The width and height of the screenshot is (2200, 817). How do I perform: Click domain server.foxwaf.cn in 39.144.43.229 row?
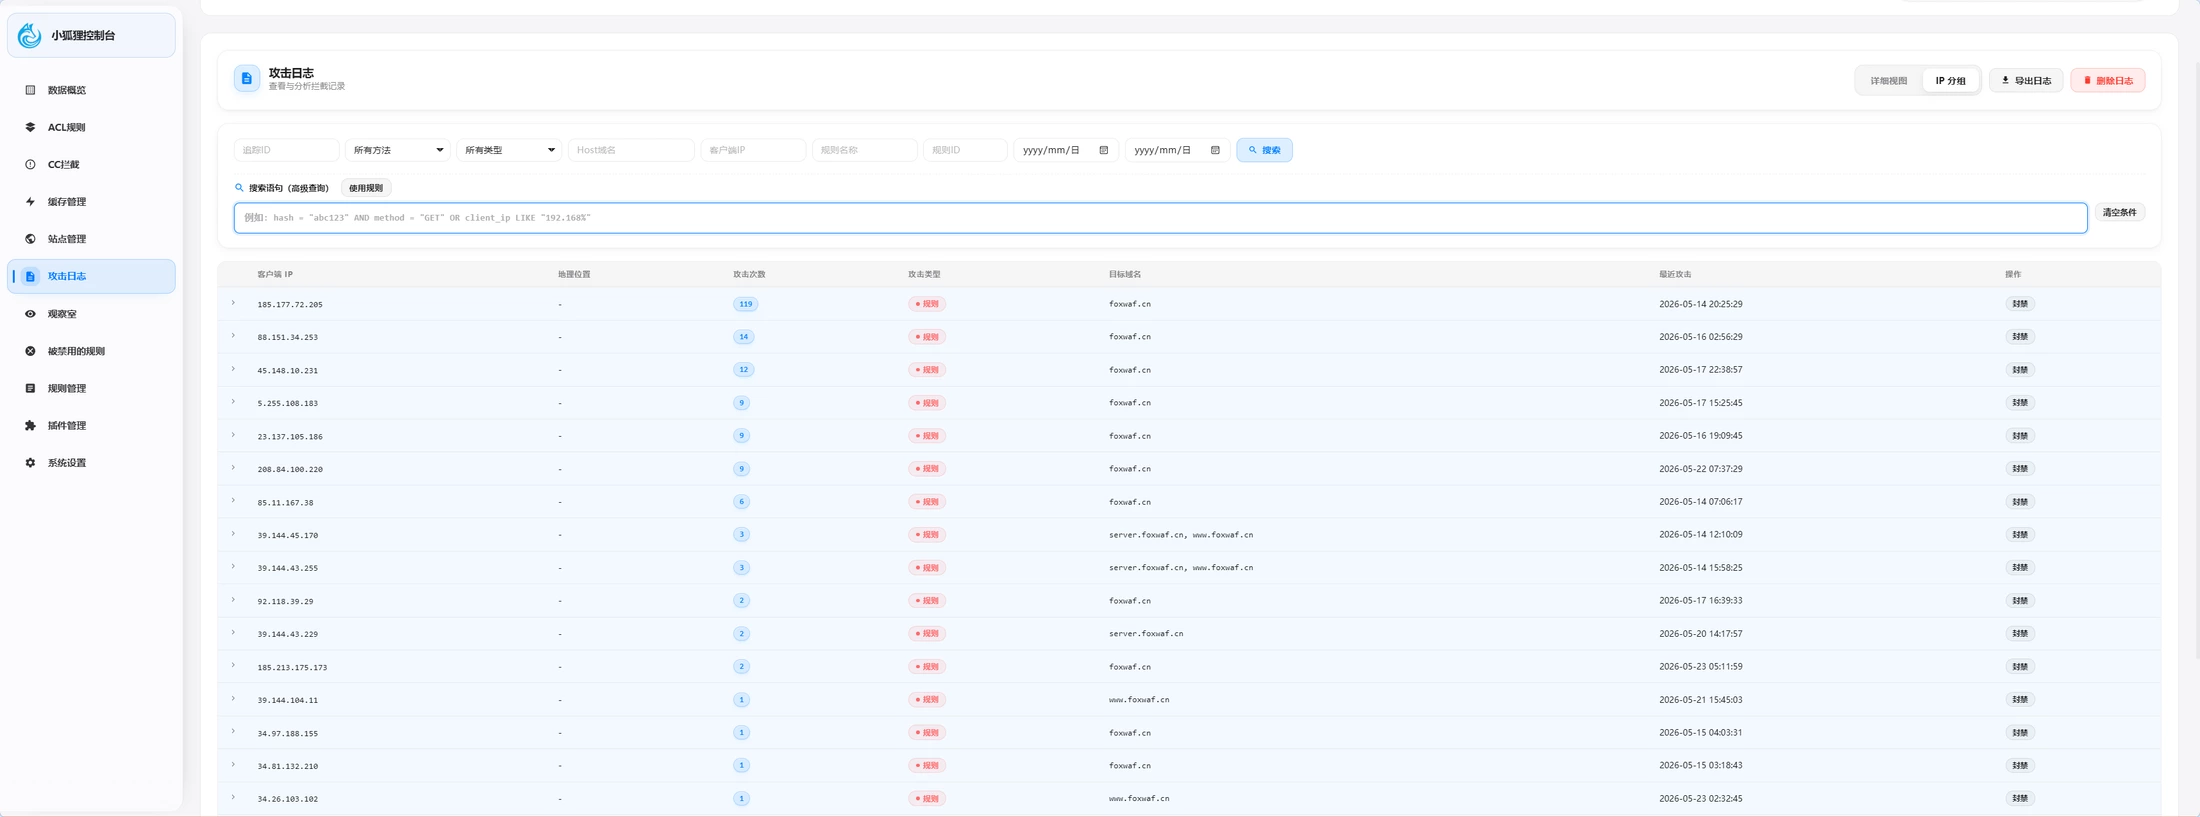pyautogui.click(x=1146, y=634)
